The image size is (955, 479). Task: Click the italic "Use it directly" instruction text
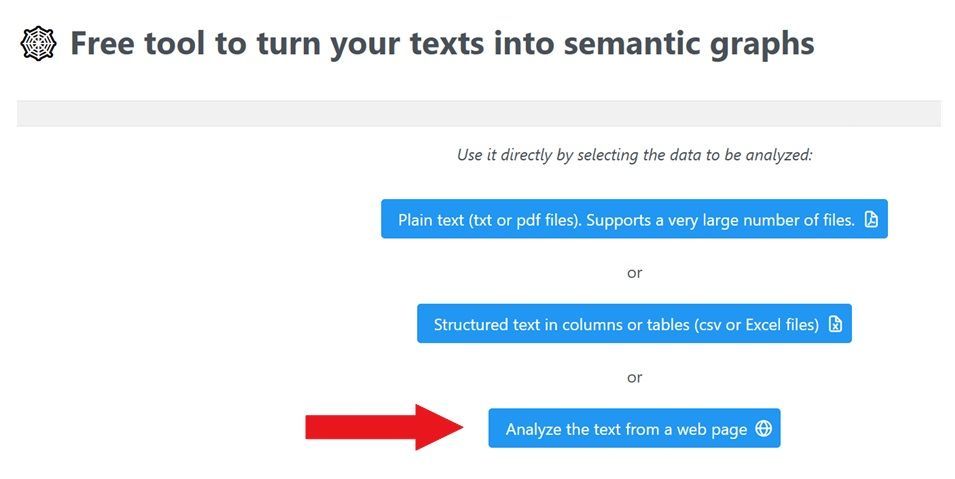click(634, 155)
